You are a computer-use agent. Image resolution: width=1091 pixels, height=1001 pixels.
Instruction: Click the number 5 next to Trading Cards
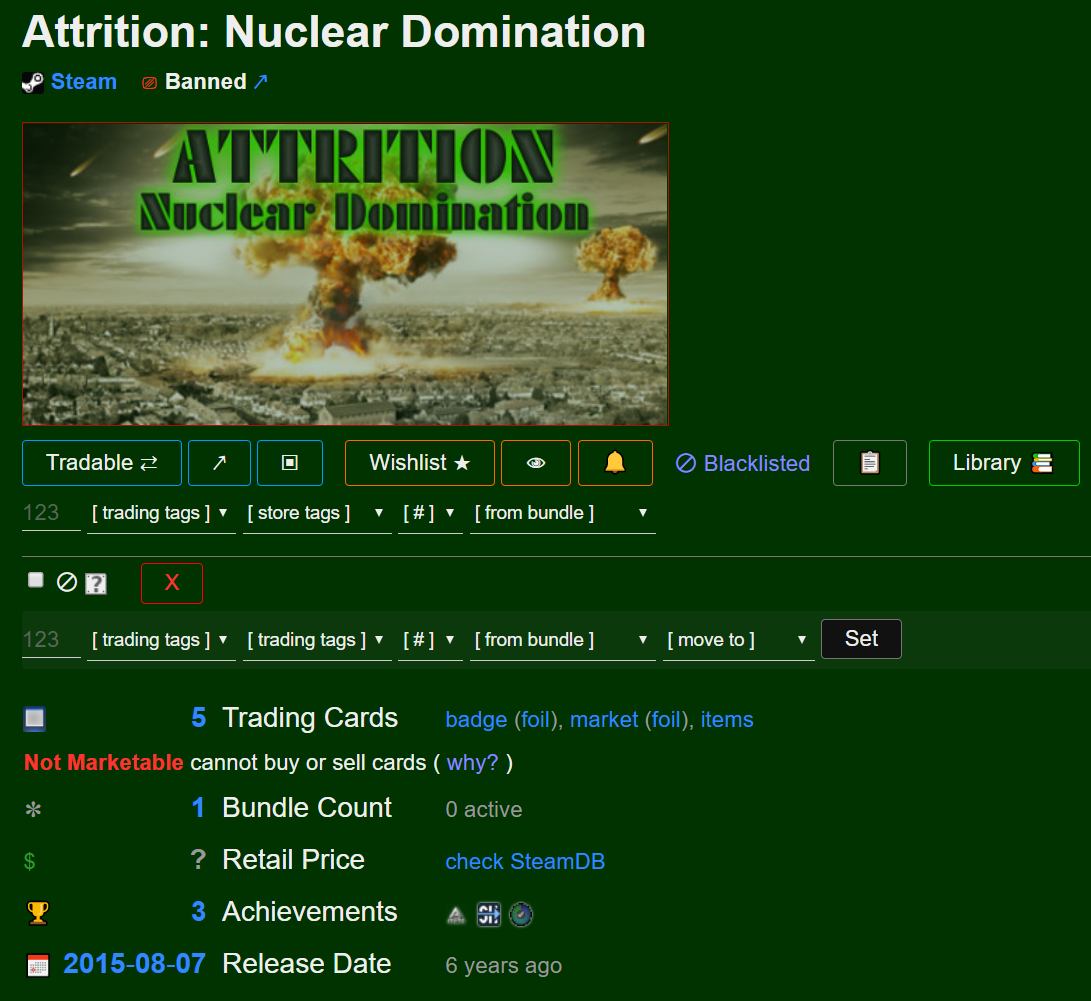click(x=198, y=718)
